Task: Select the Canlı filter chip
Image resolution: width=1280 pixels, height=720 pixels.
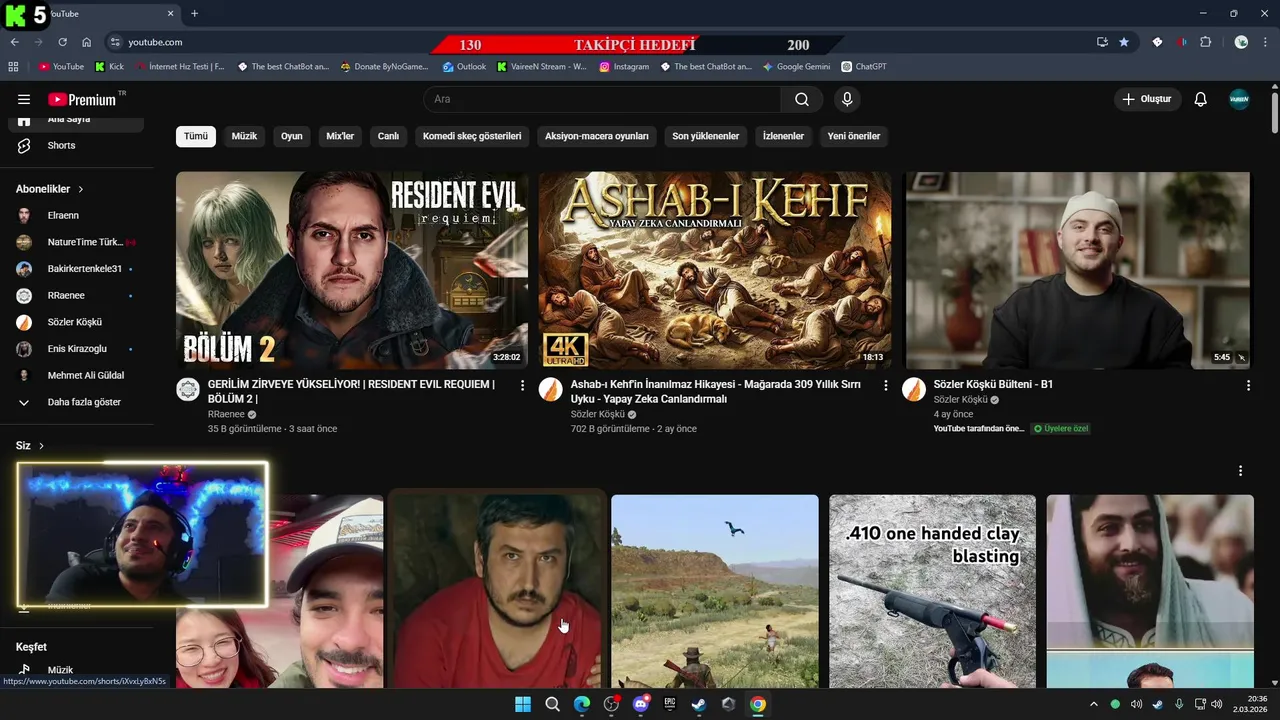Action: click(x=388, y=136)
